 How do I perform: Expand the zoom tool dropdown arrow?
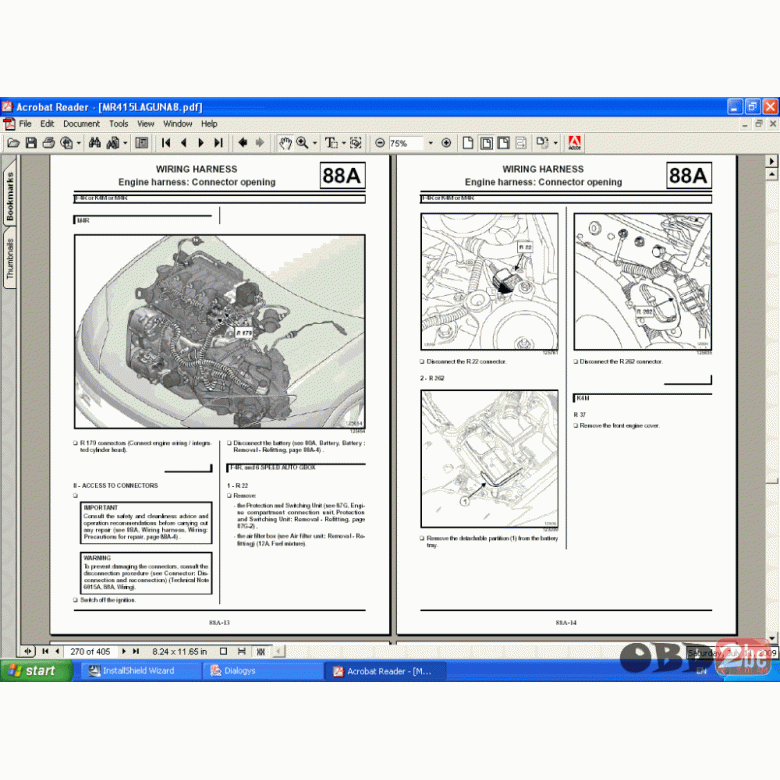point(314,143)
